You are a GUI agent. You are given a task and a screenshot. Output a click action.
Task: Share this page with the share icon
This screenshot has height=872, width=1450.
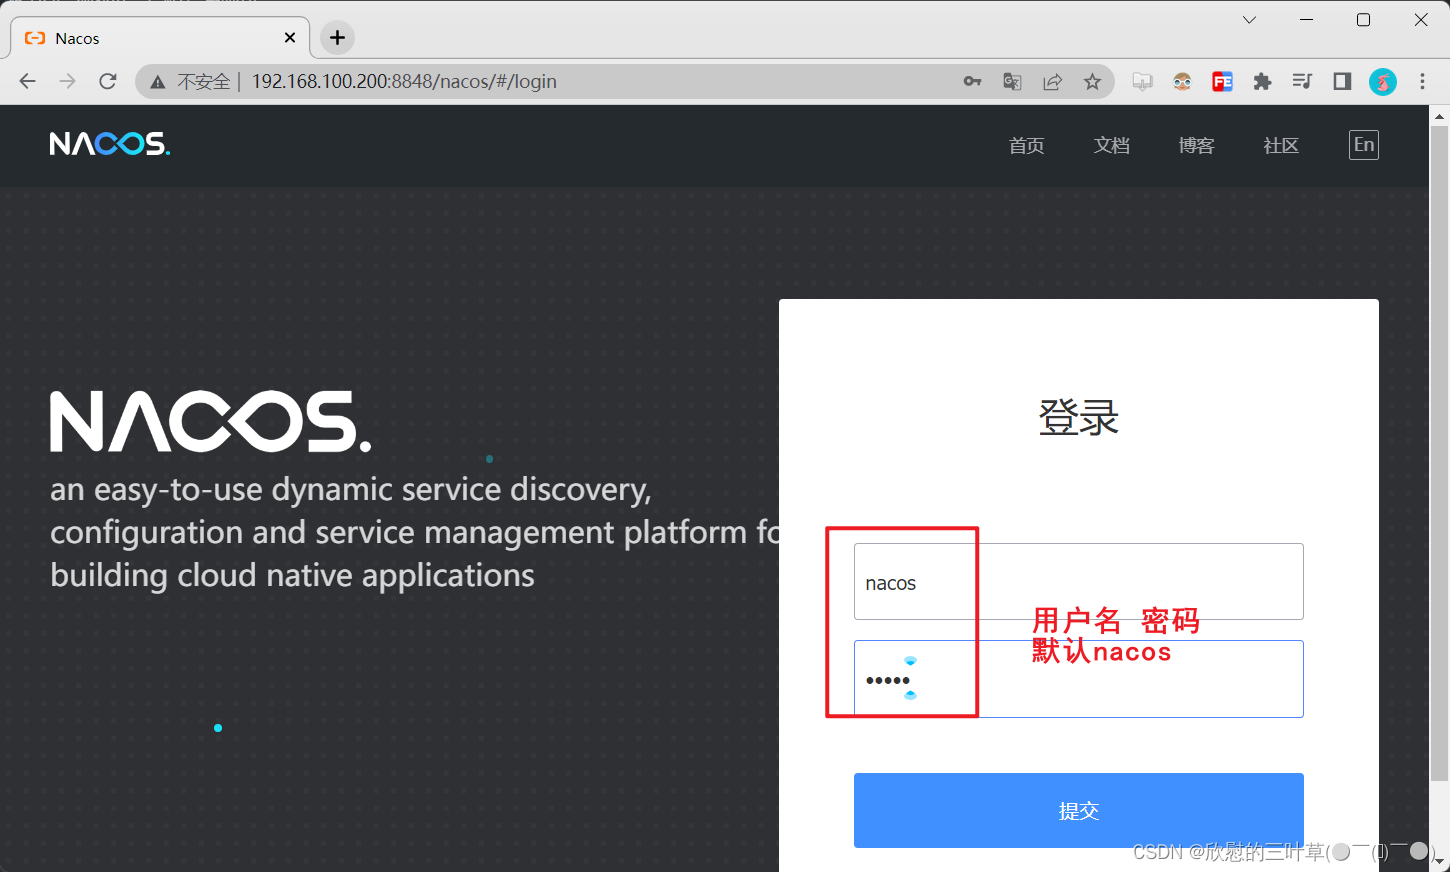1052,81
